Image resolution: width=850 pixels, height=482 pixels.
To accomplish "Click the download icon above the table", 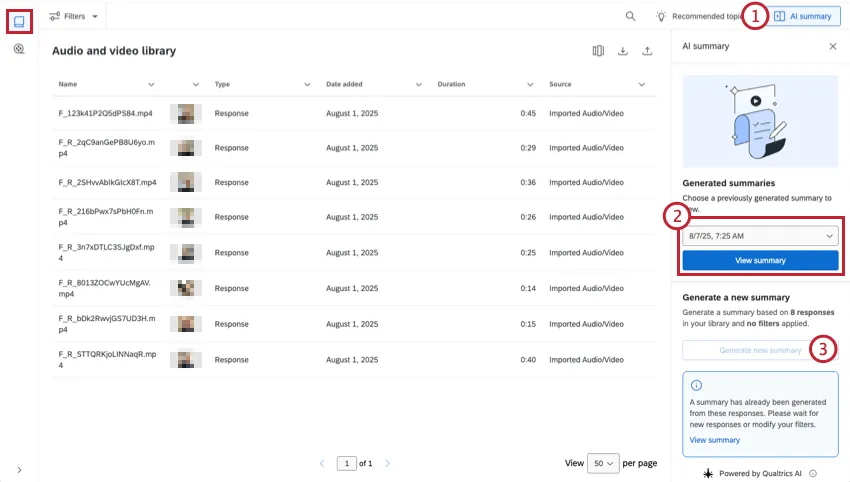I will click(623, 51).
